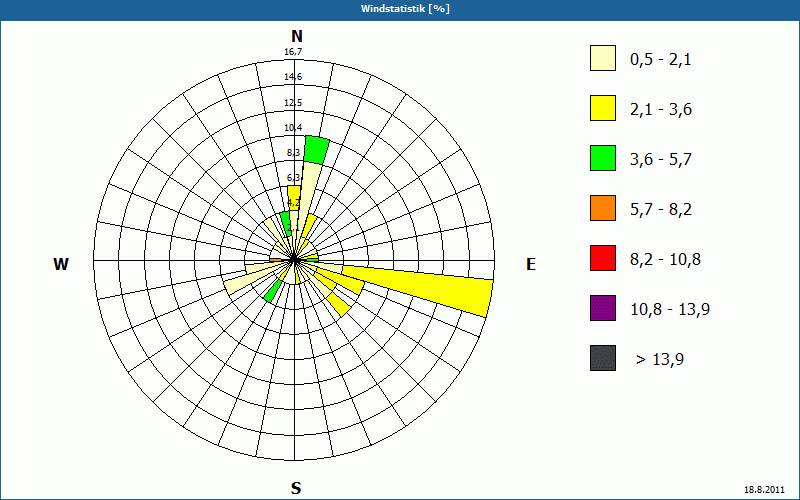Click the S compass label
The height and width of the screenshot is (500, 800).
tap(296, 488)
